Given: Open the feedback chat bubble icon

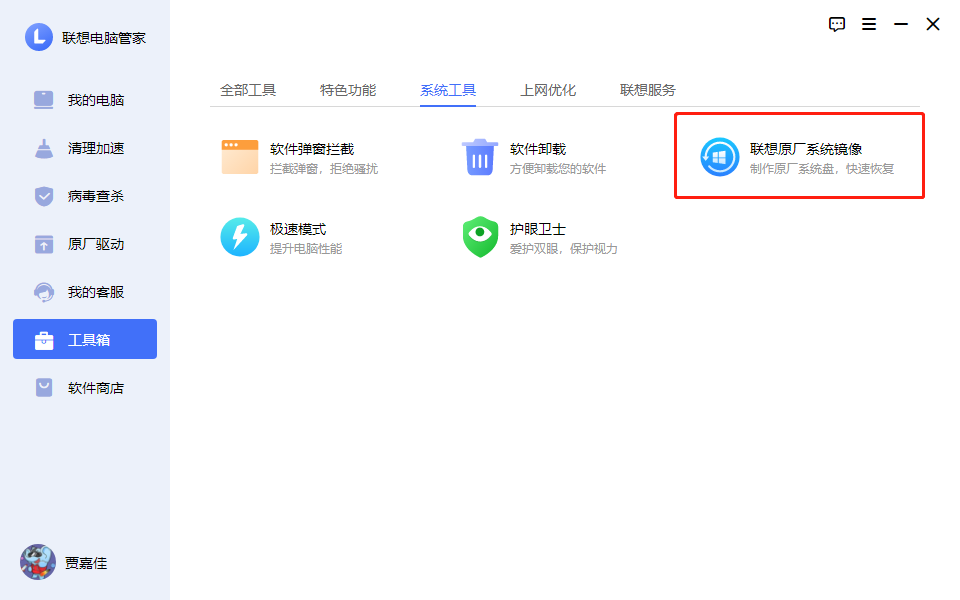Looking at the screenshot, I should pos(837,24).
